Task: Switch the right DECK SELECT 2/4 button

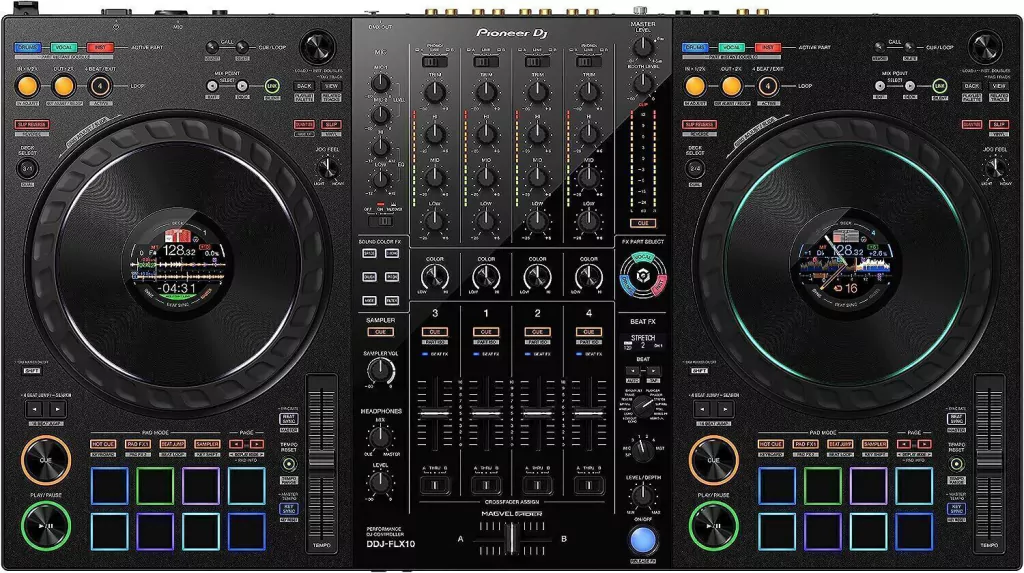Action: (x=696, y=169)
